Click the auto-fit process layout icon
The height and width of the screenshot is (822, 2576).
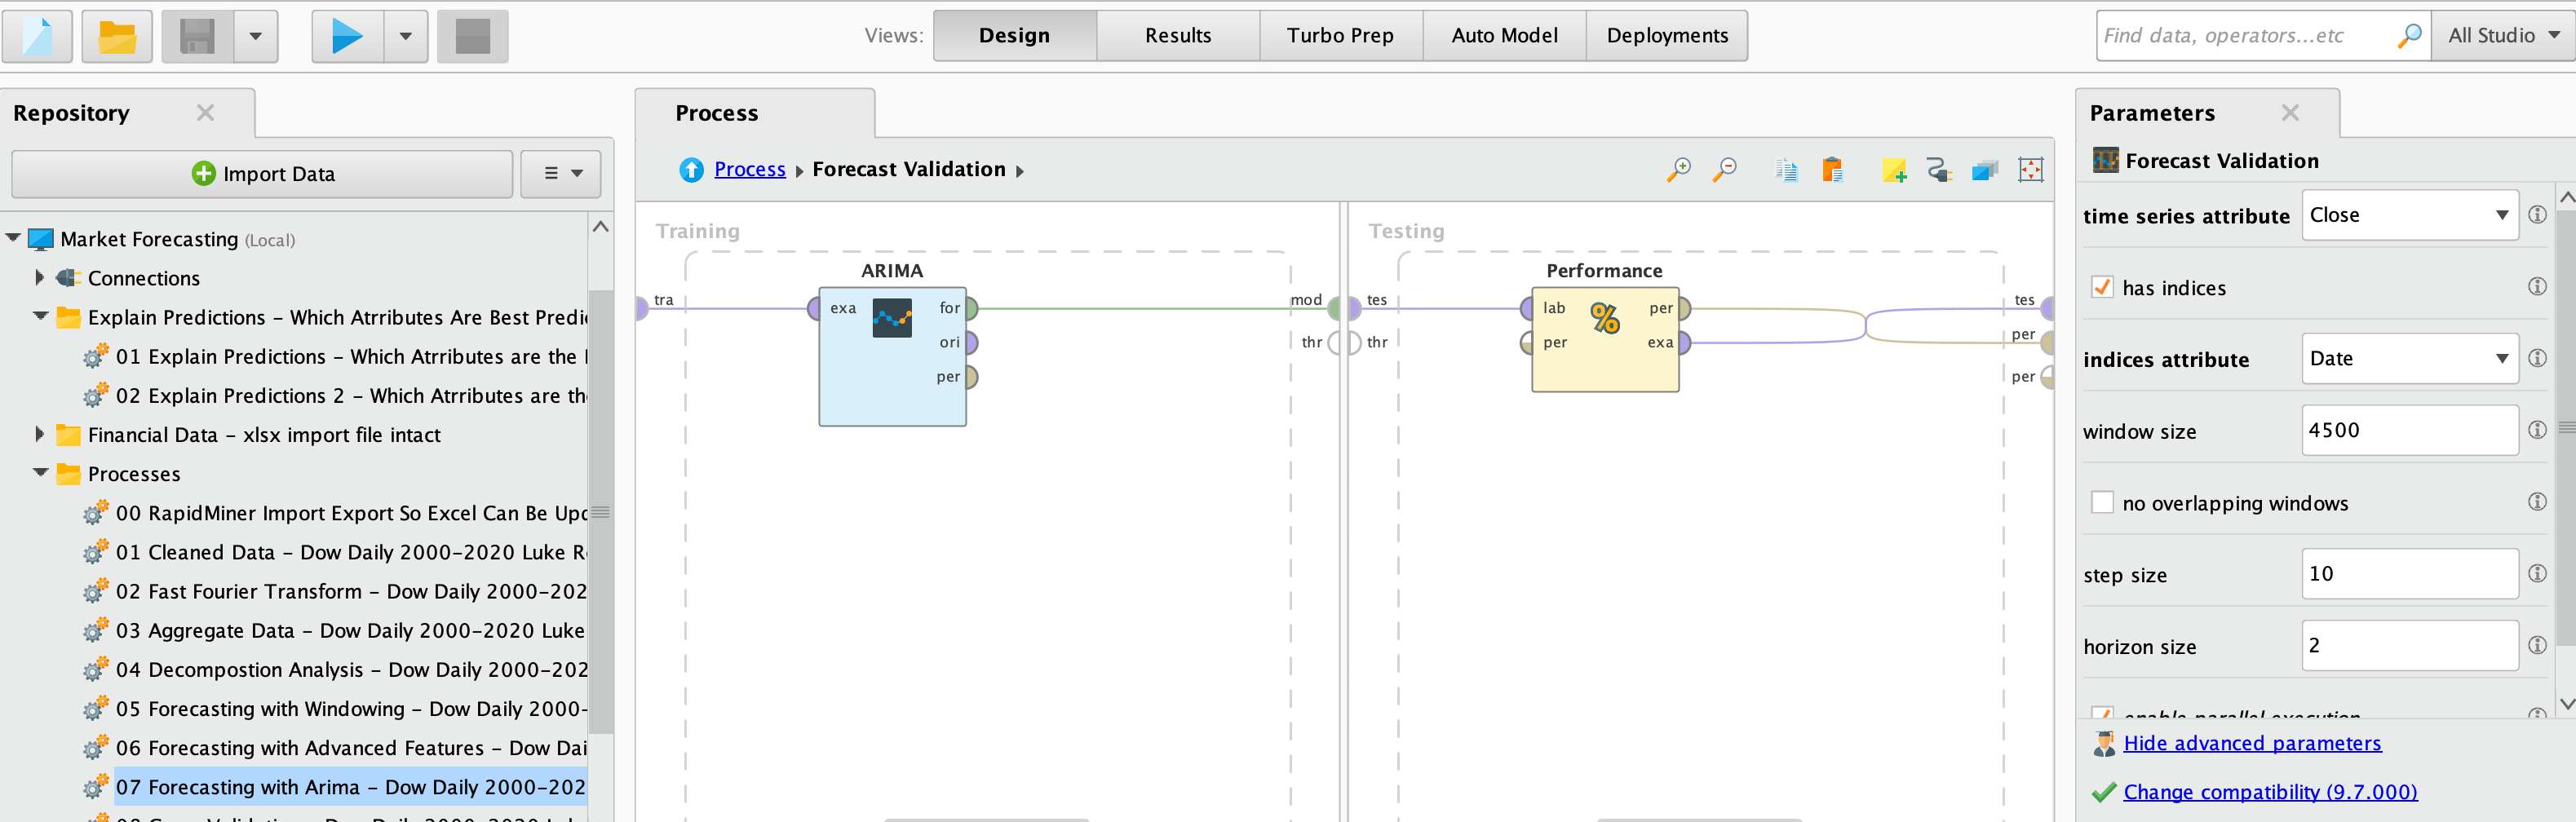point(2031,170)
